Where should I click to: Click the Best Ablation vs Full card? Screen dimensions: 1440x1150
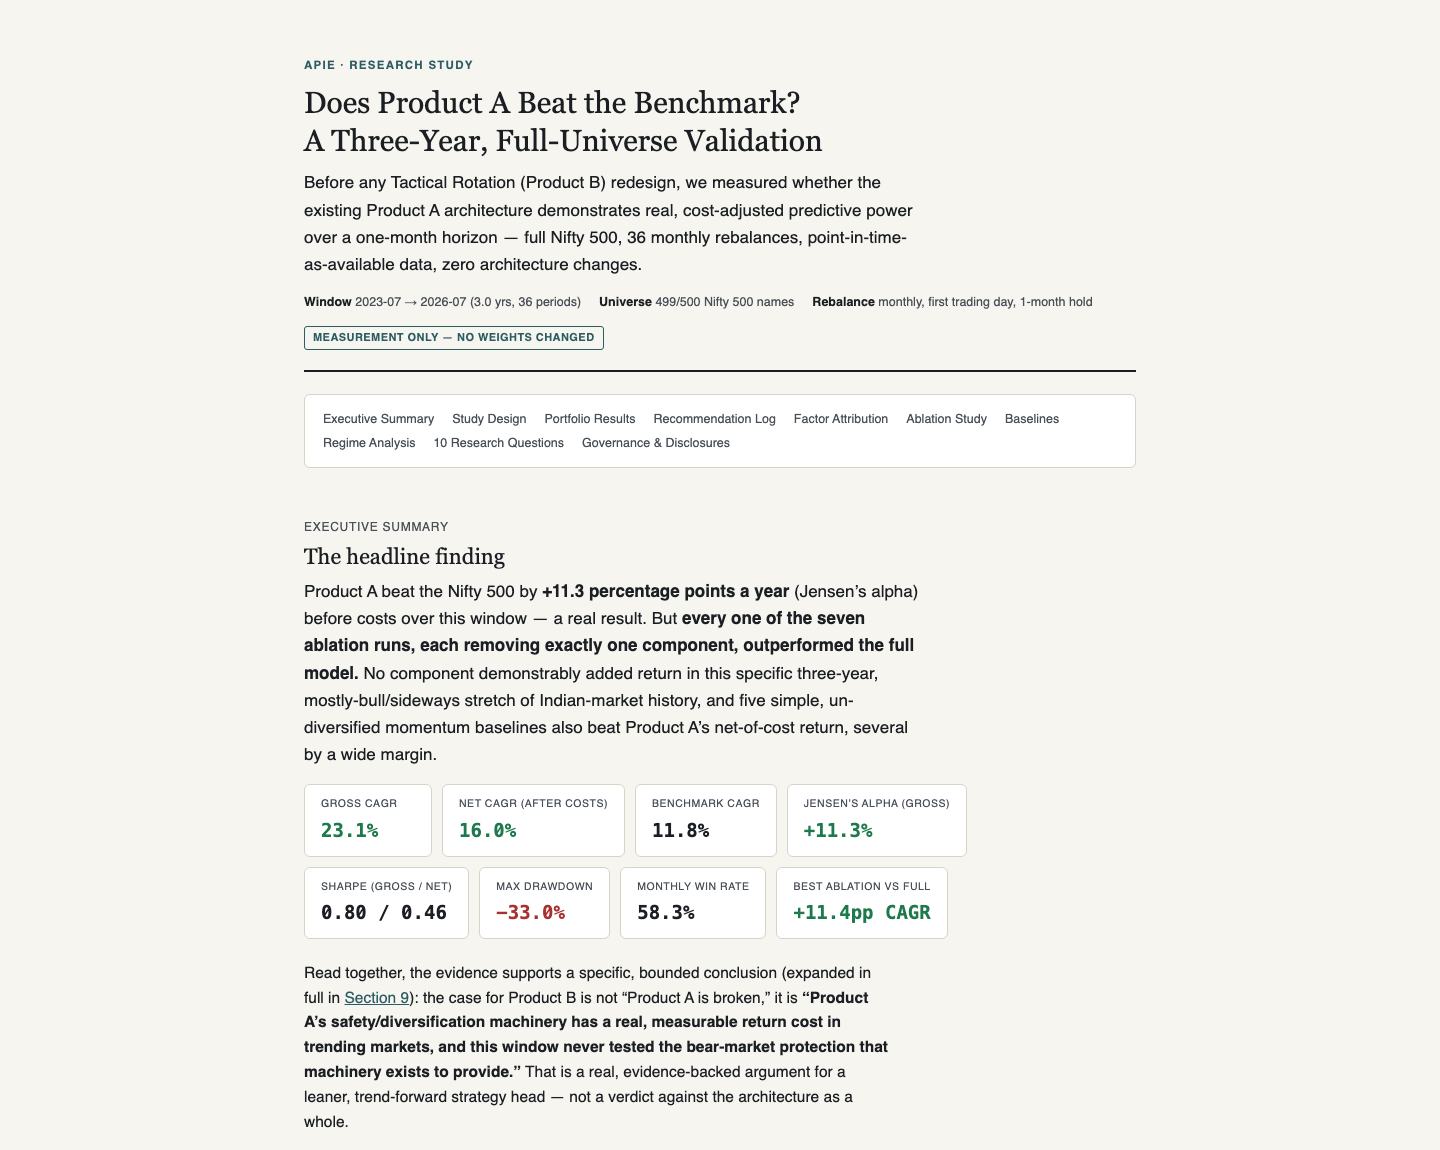[x=862, y=903]
